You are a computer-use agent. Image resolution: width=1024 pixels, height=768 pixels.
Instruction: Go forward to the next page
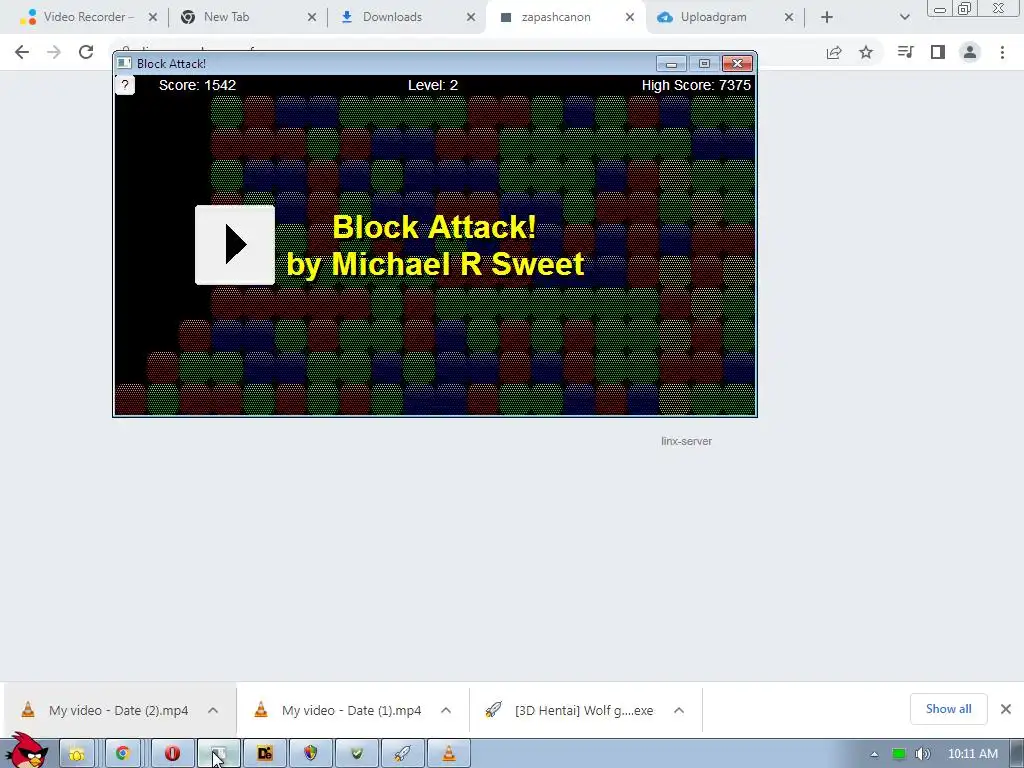point(54,52)
